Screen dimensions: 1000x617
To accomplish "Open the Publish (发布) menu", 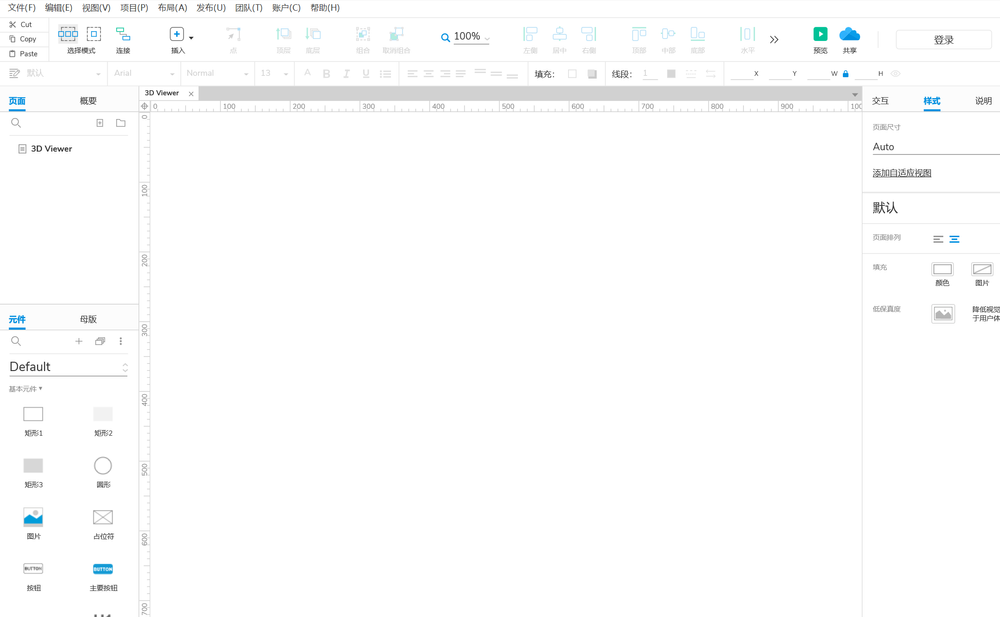I will click(210, 8).
